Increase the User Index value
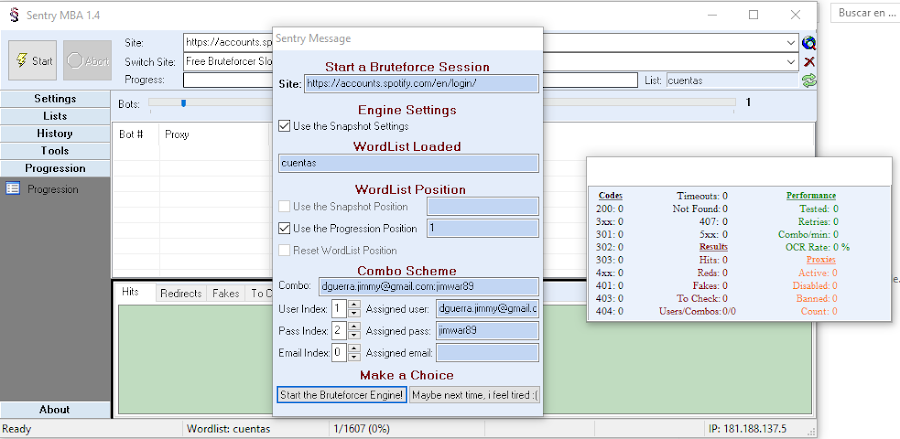The width and height of the screenshot is (900, 439). tap(354, 305)
